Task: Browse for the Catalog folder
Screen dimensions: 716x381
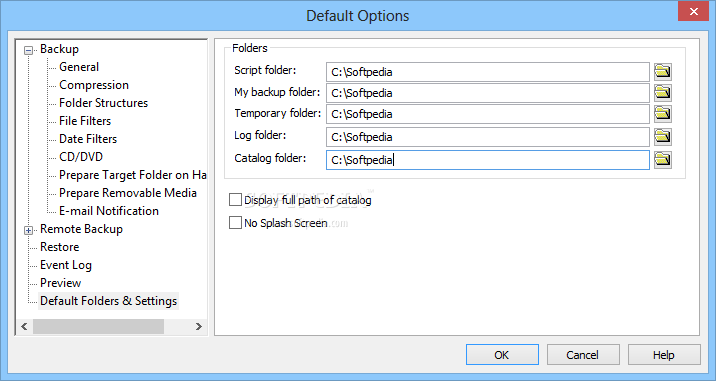Action: point(663,159)
